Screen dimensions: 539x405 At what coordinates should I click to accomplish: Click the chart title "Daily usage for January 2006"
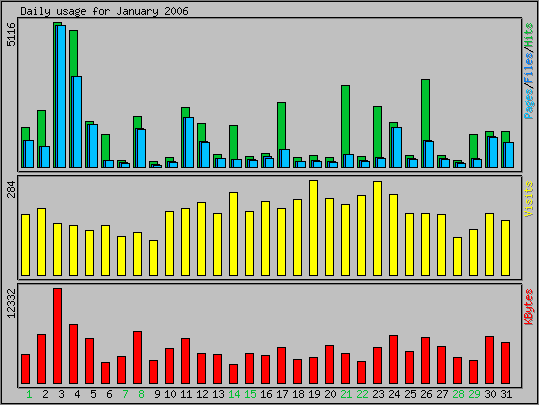(104, 11)
